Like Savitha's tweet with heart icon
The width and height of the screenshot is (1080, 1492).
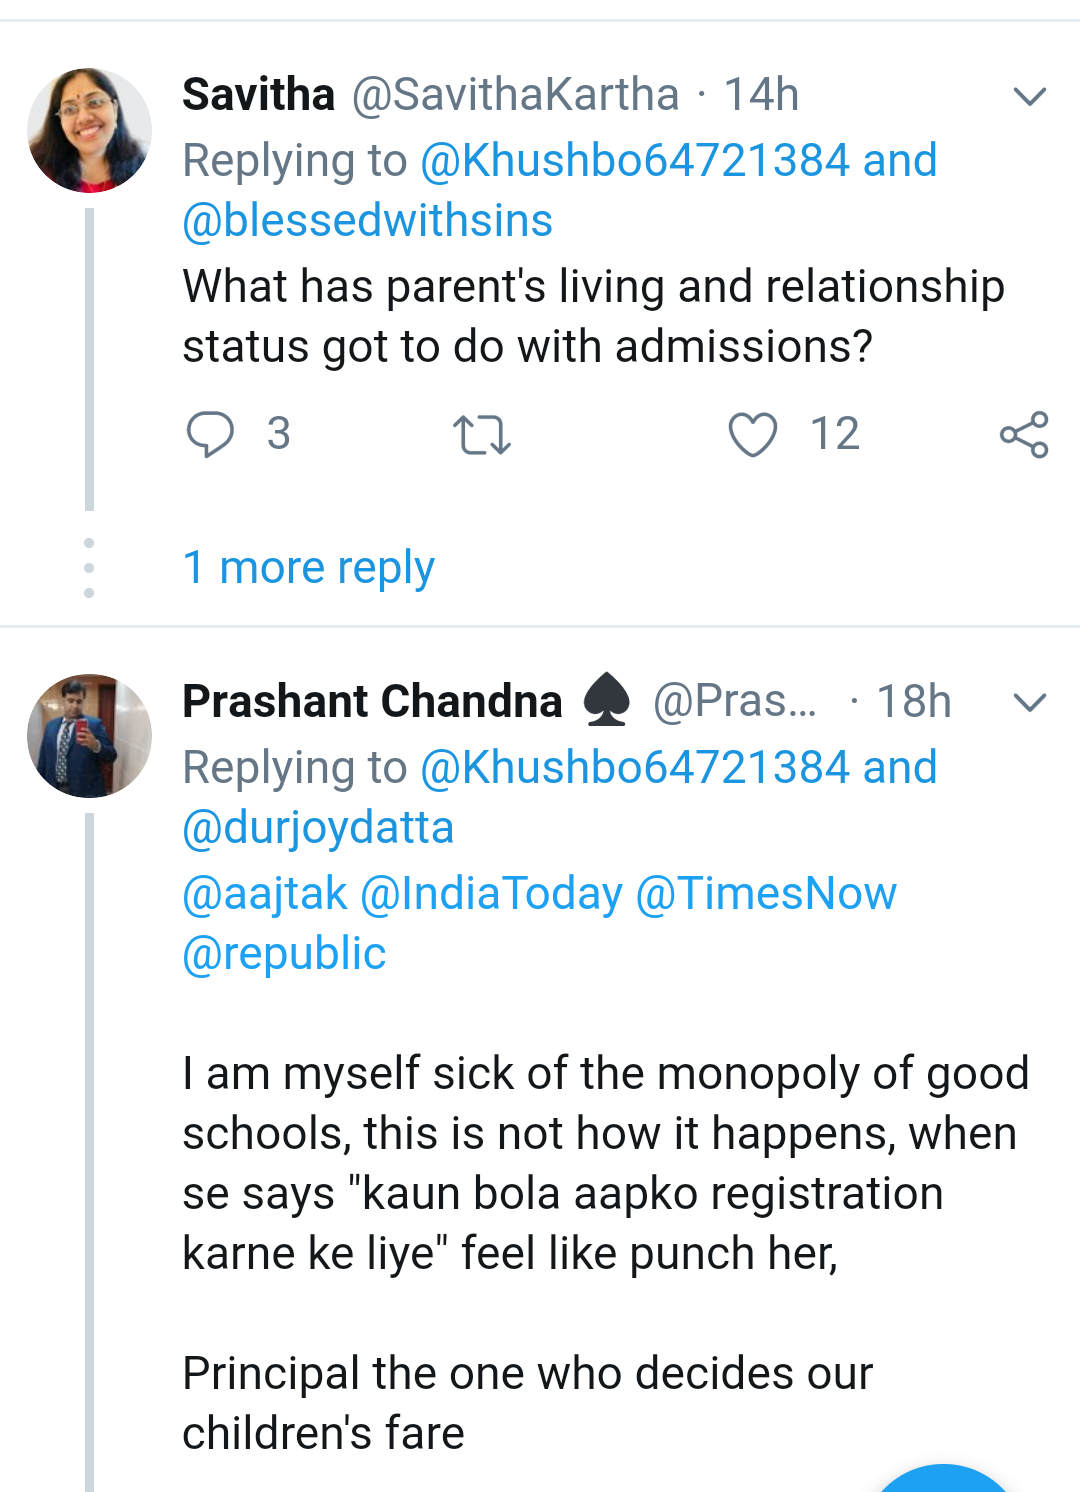tap(752, 435)
